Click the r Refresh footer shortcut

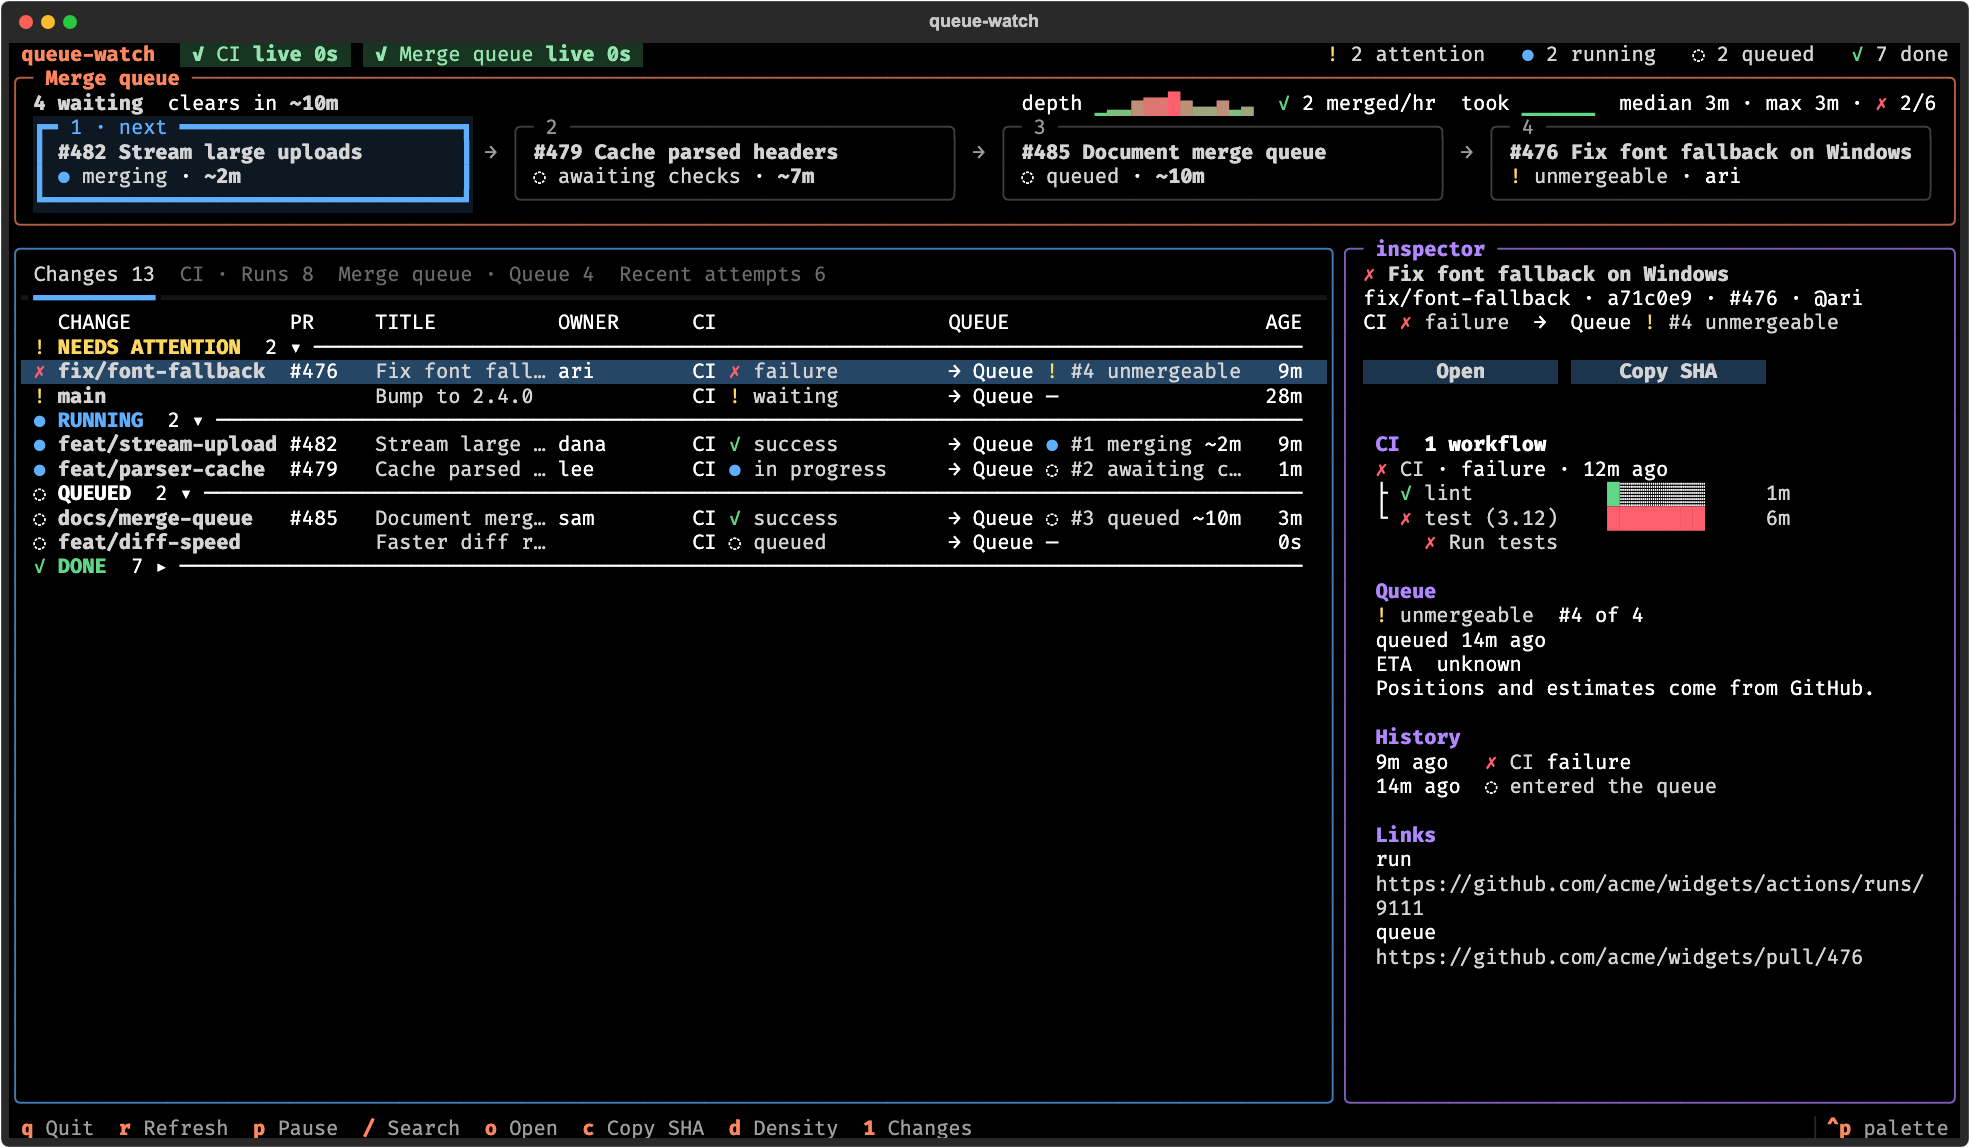(x=173, y=1128)
